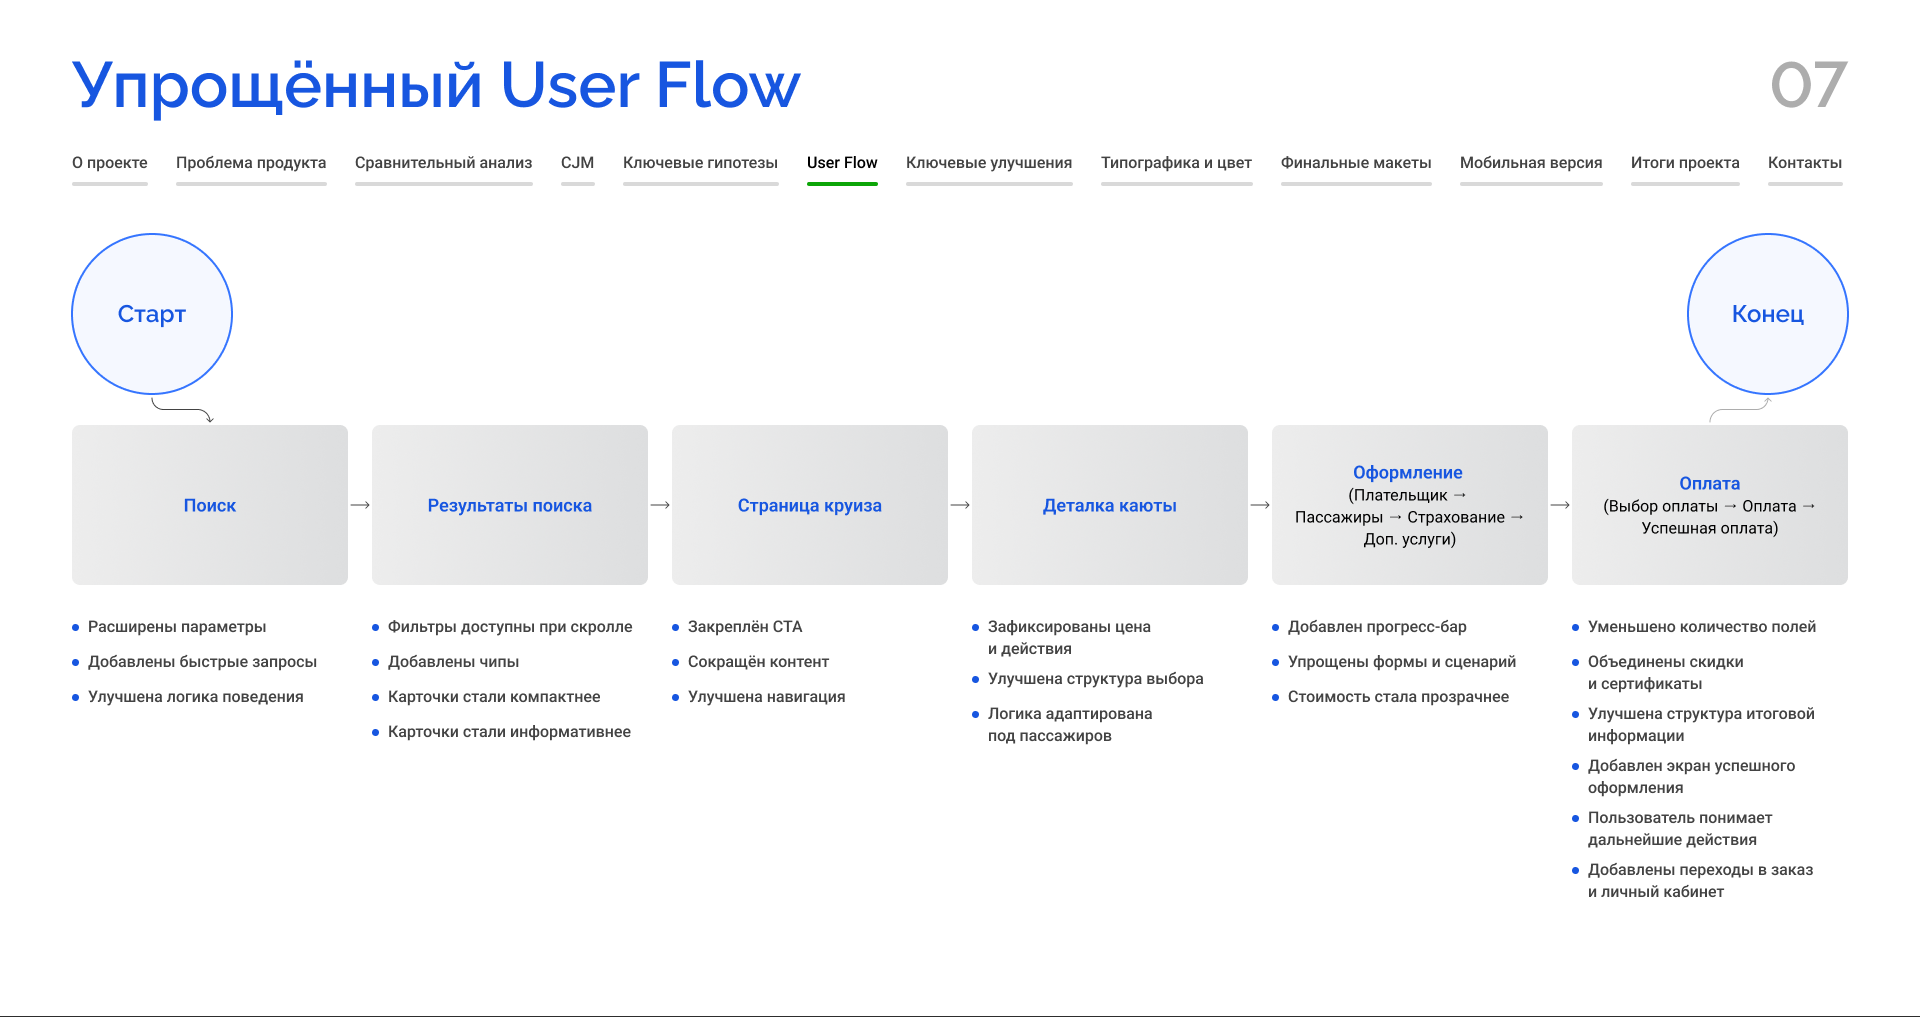Click the "Конец" circle
This screenshot has height=1017, width=1920.
pos(1768,314)
